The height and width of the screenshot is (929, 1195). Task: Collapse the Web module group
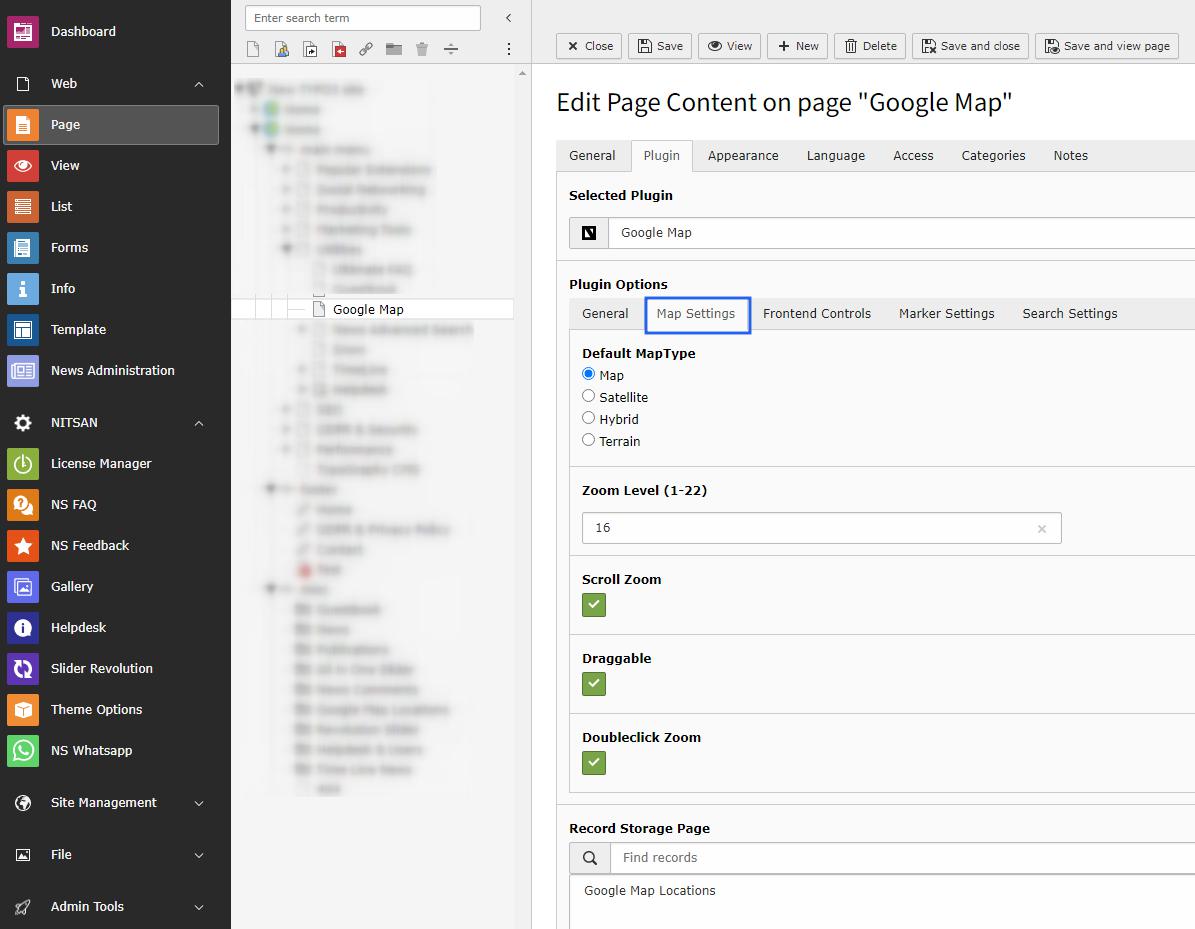[x=199, y=85]
